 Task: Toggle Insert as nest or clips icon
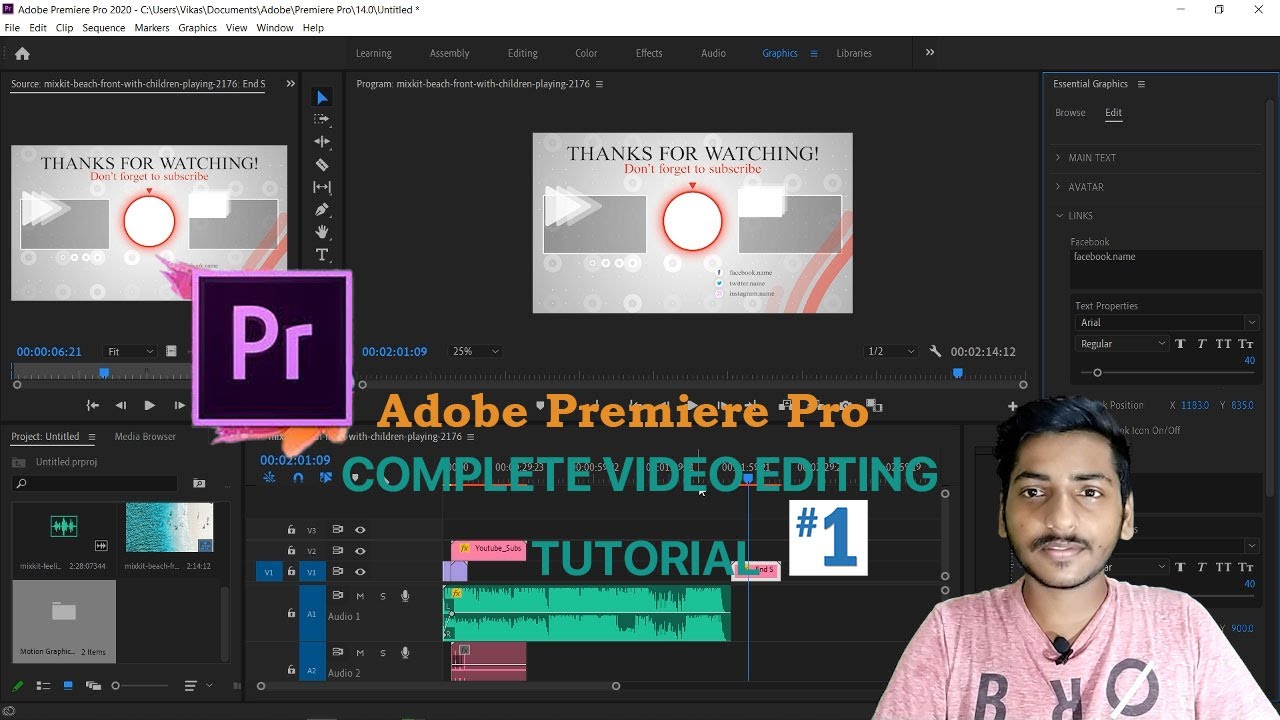click(269, 478)
